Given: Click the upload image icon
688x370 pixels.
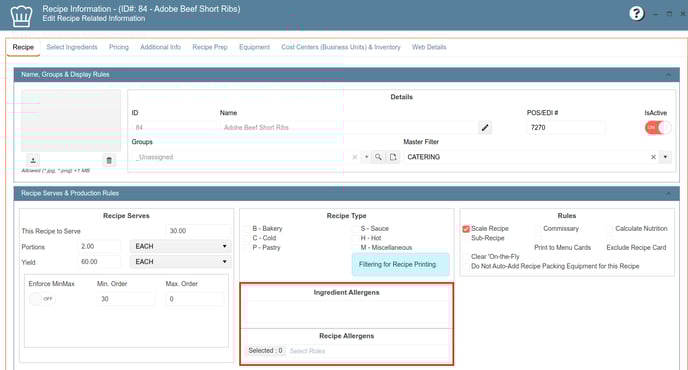Looking at the screenshot, I should (33, 160).
